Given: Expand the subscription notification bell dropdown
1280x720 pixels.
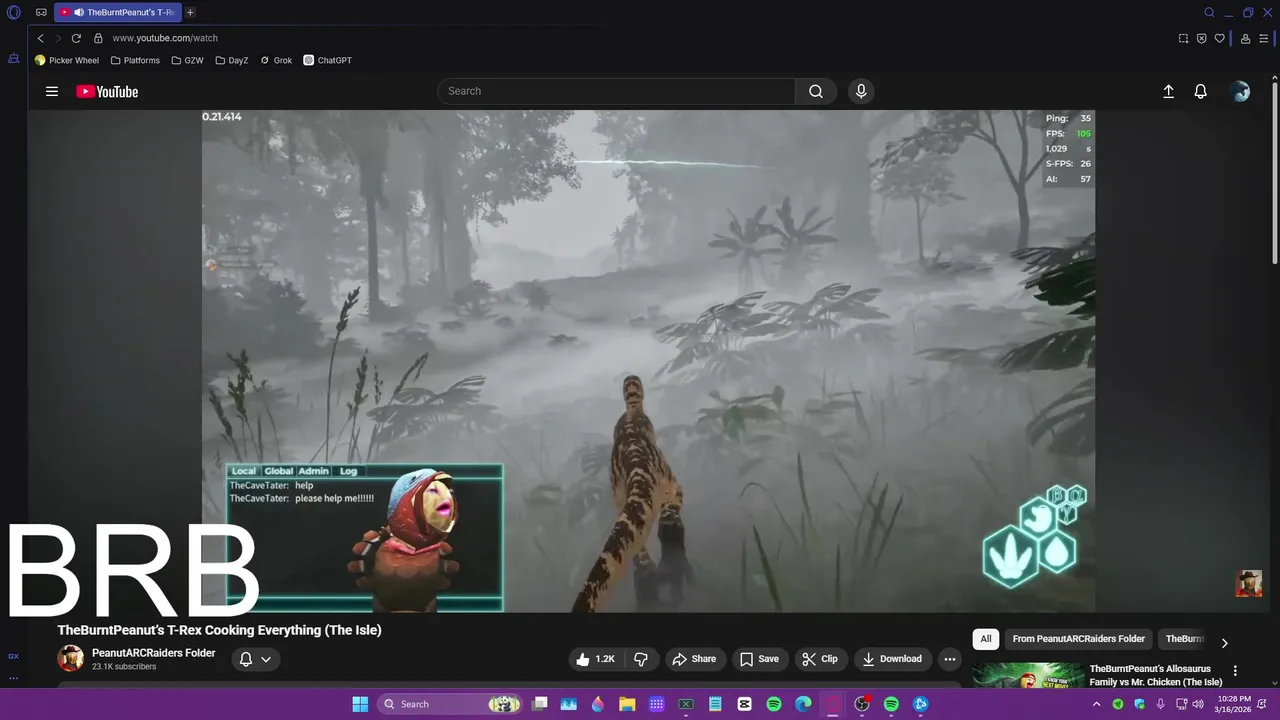Looking at the screenshot, I should pos(256,659).
